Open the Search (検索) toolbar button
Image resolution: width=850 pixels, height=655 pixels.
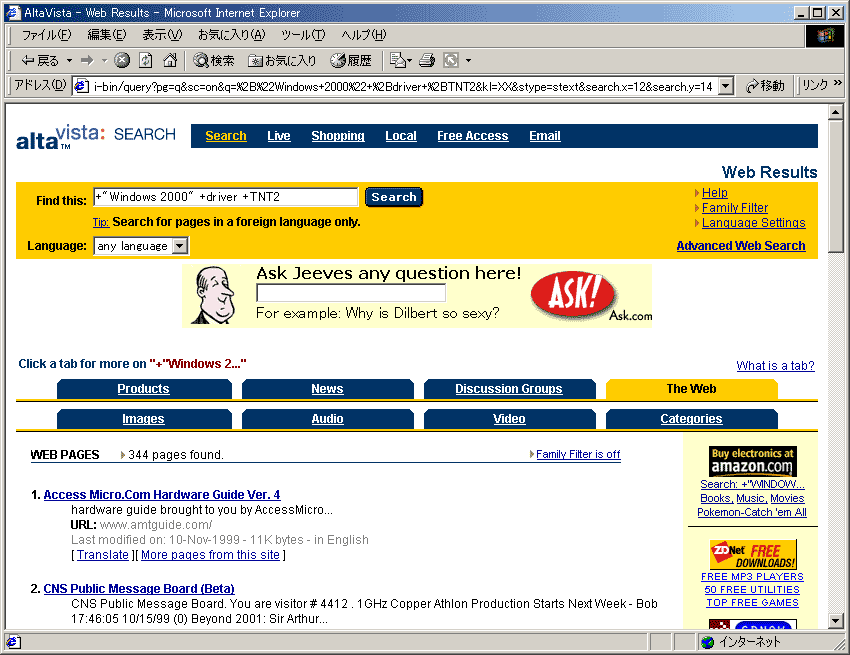coord(214,60)
